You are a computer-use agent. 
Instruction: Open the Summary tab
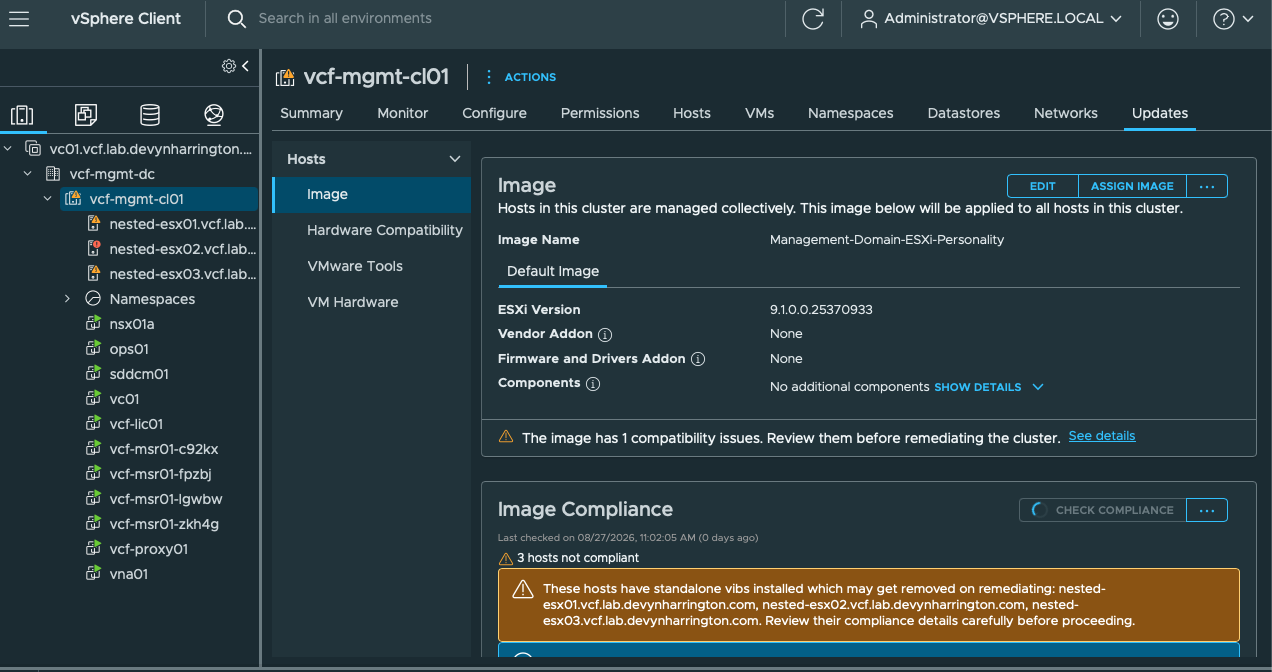(x=311, y=113)
